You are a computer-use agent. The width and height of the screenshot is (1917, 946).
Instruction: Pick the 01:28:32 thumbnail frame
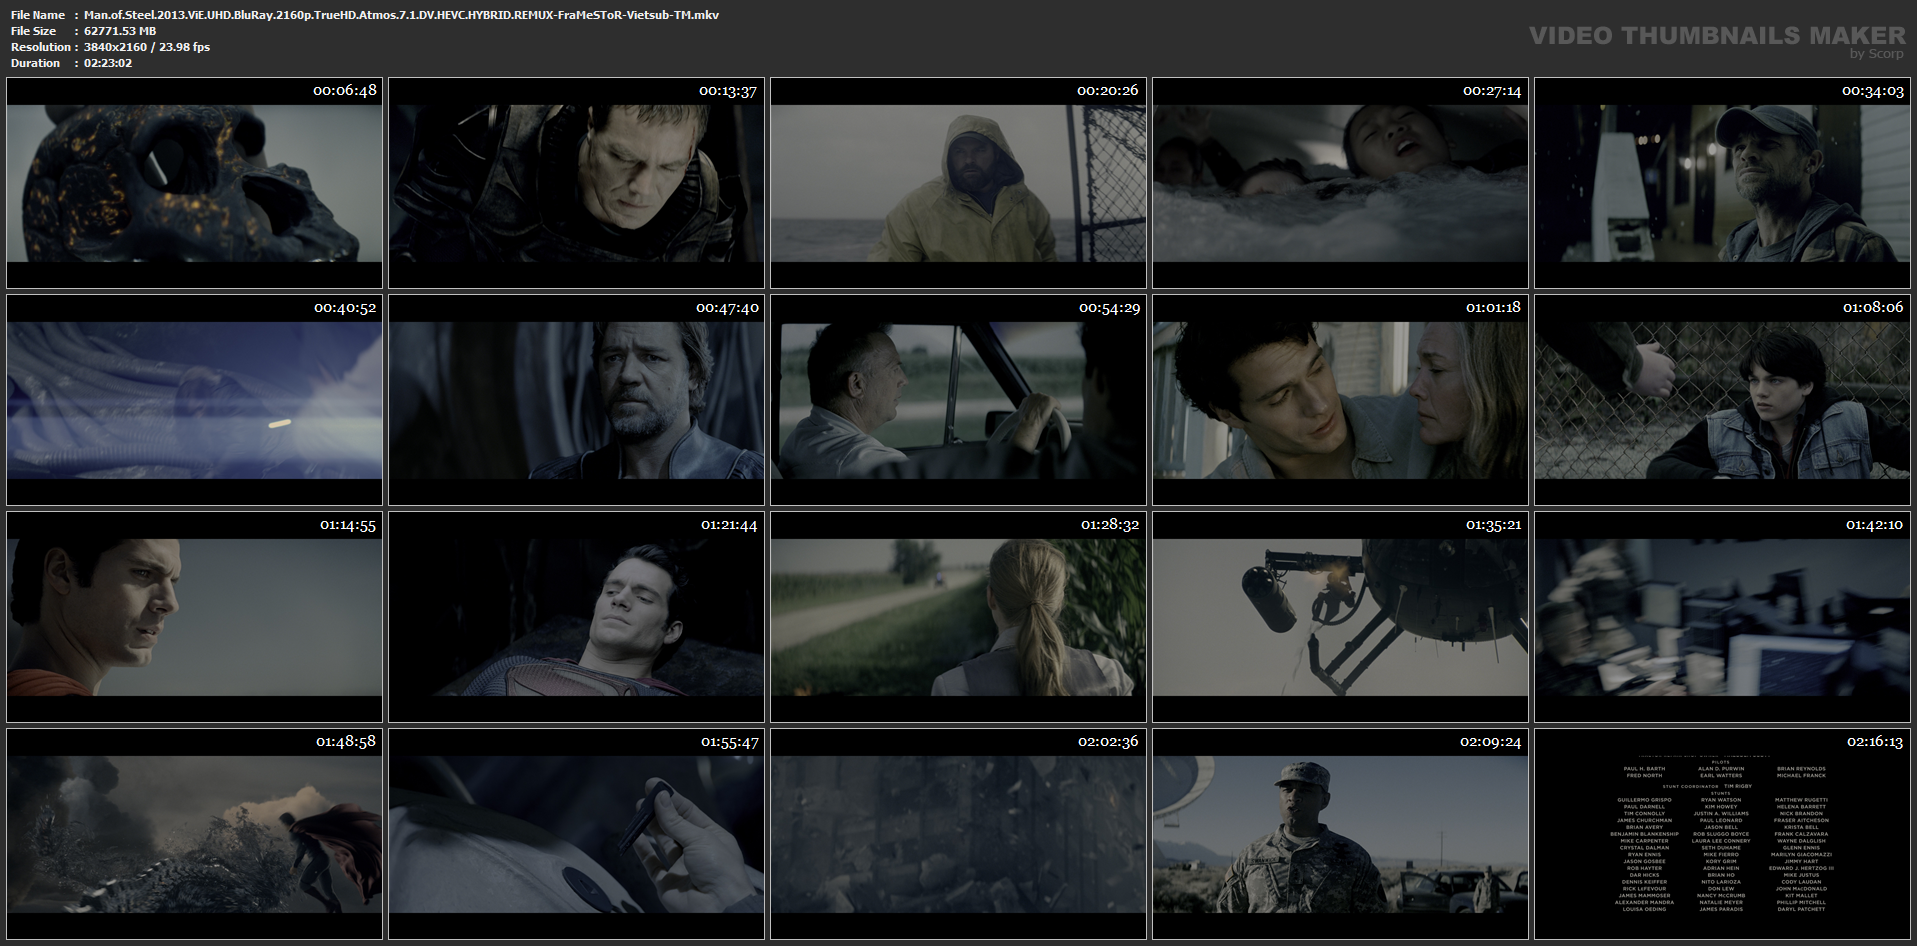click(x=958, y=617)
